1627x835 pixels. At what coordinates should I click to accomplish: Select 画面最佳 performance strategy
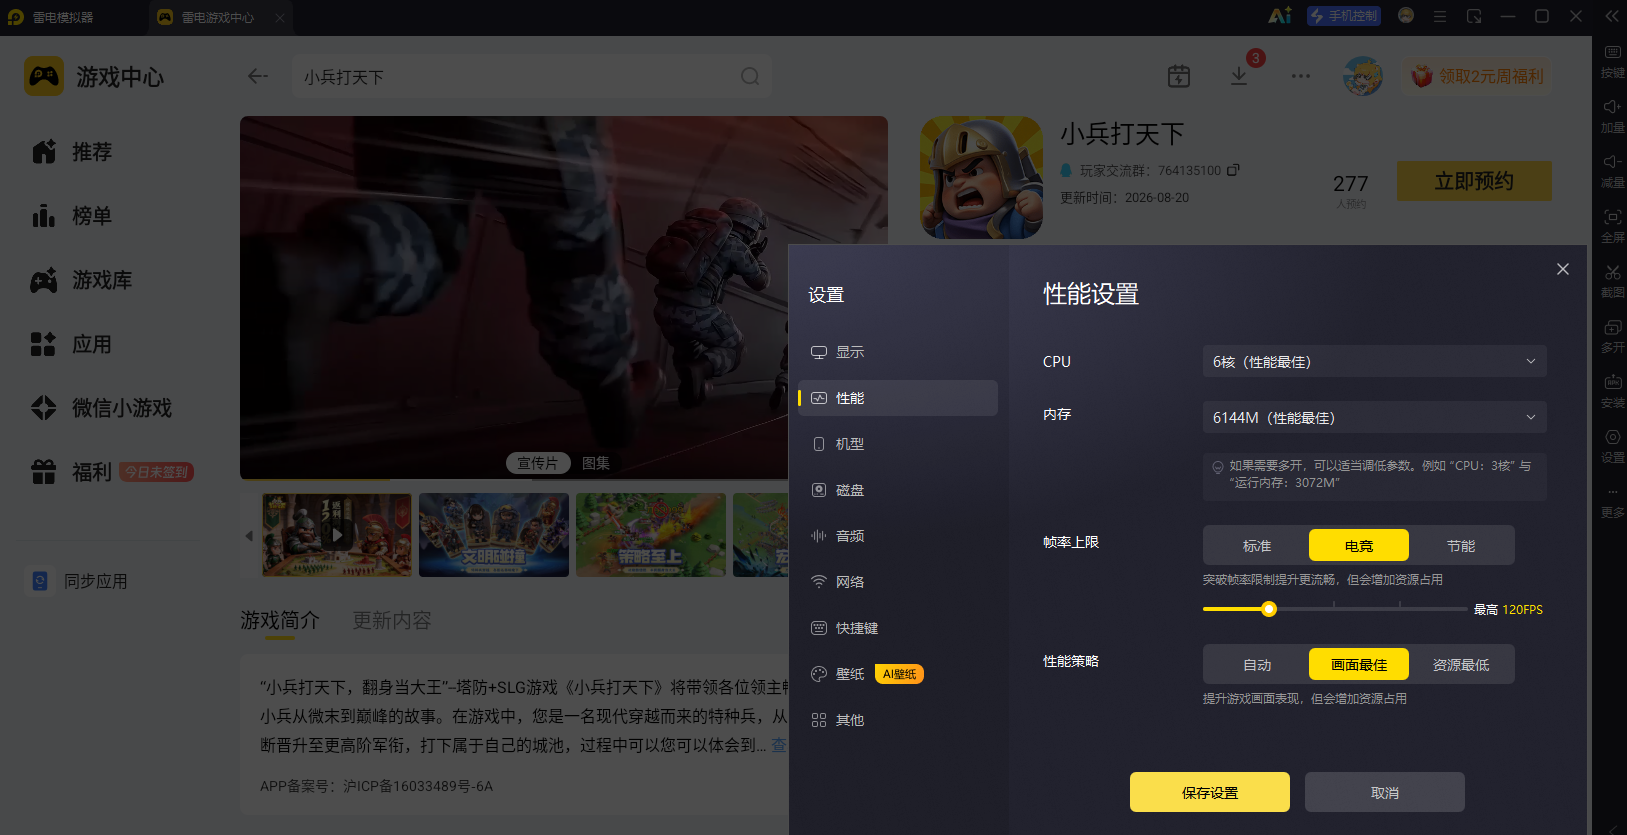coord(1359,664)
